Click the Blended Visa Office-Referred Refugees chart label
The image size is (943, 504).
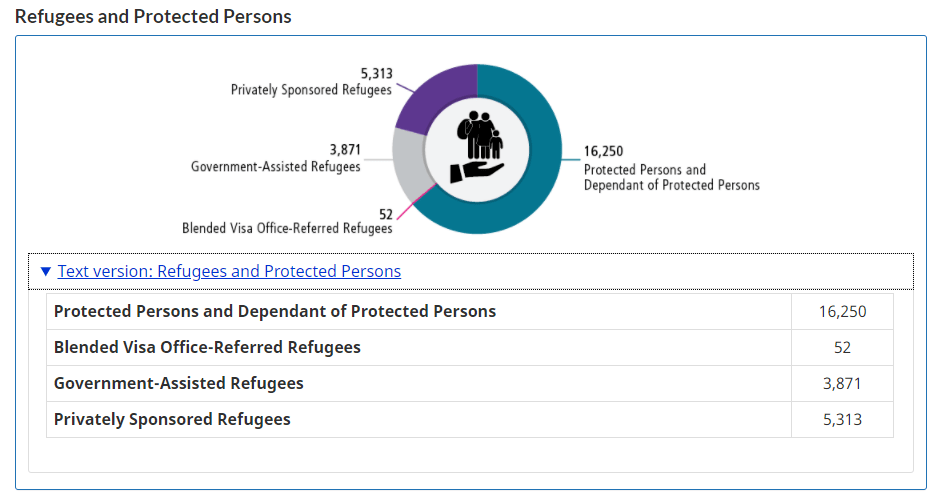tap(287, 228)
